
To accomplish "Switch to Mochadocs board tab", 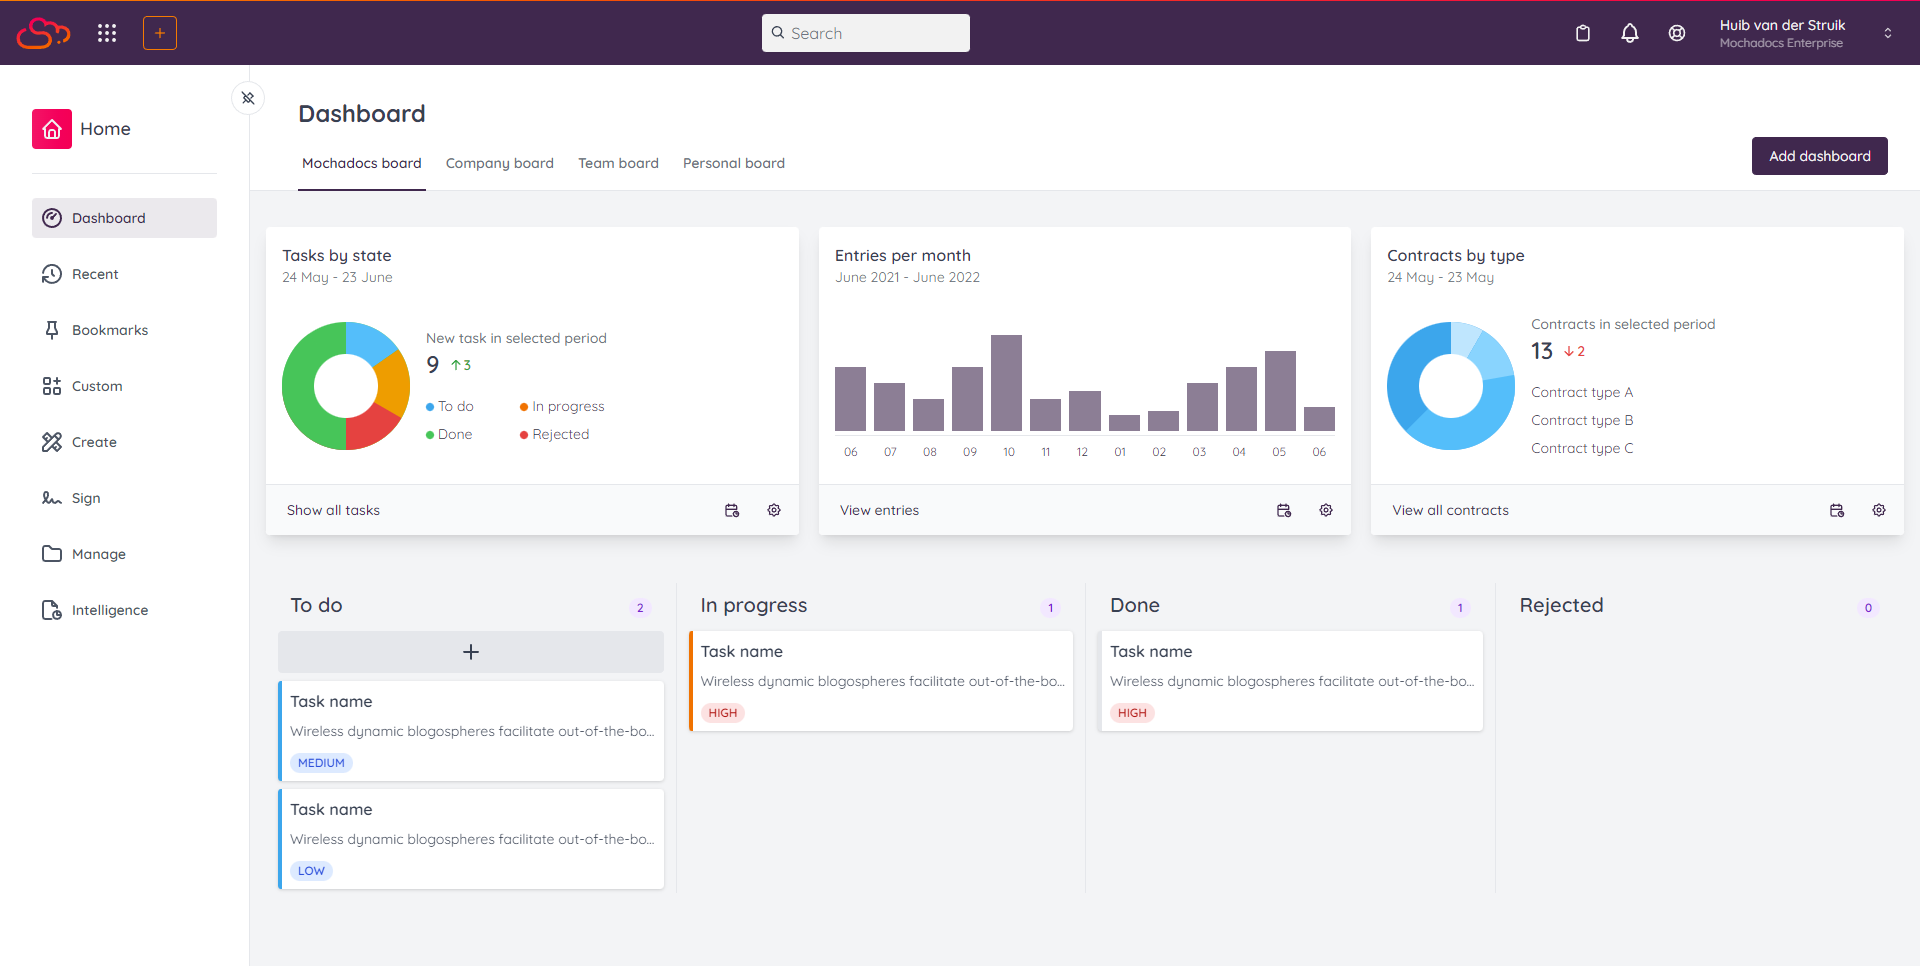I will pos(362,163).
